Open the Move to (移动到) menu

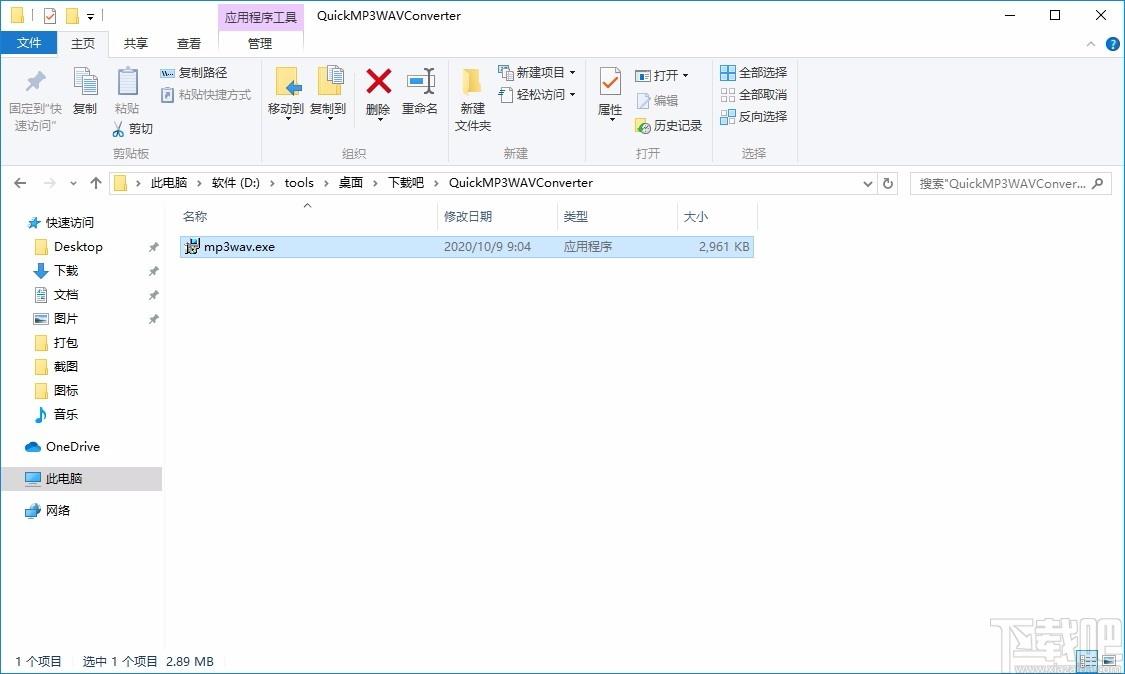pos(286,93)
